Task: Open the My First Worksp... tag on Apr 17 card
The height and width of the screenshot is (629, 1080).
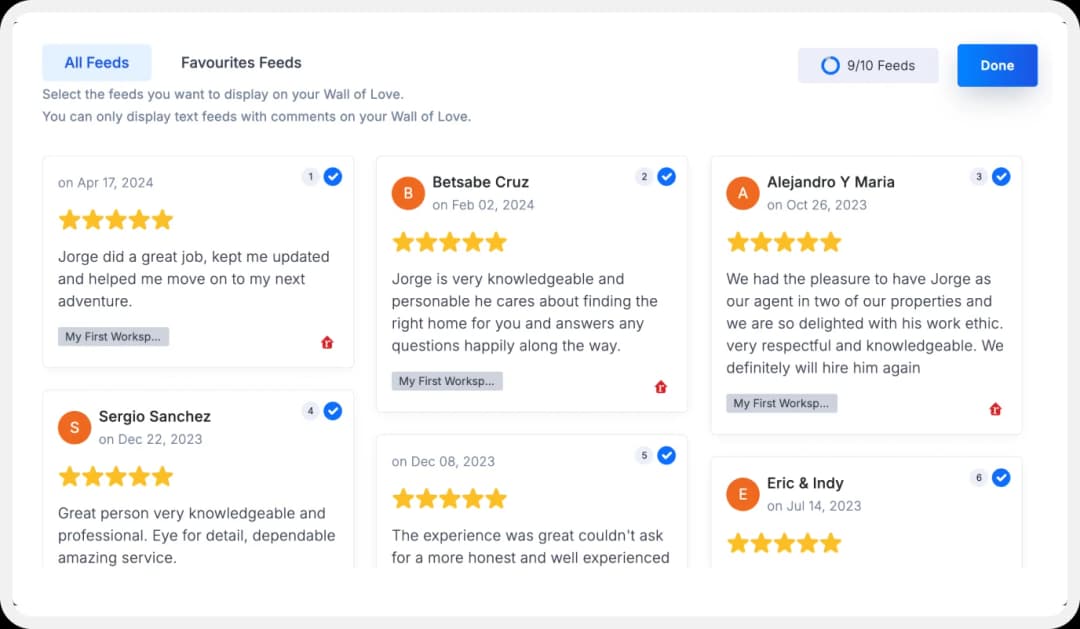Action: tap(113, 336)
